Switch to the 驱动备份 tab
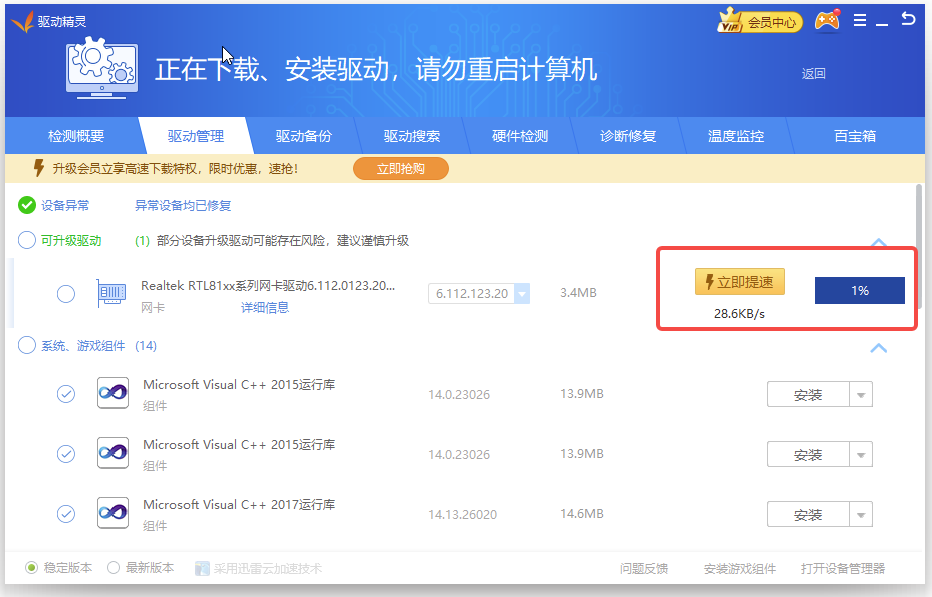Screen dimensions: 932x597 303,136
